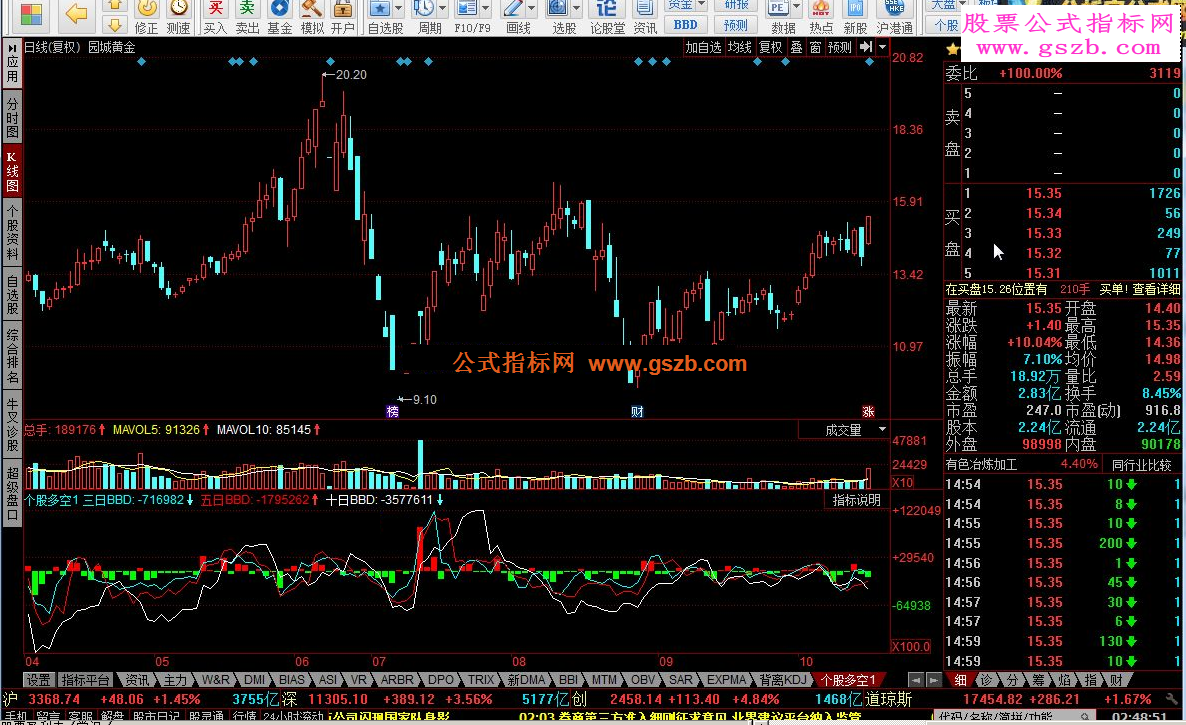Open the 指标平台 indicator platform button

(x=85, y=680)
